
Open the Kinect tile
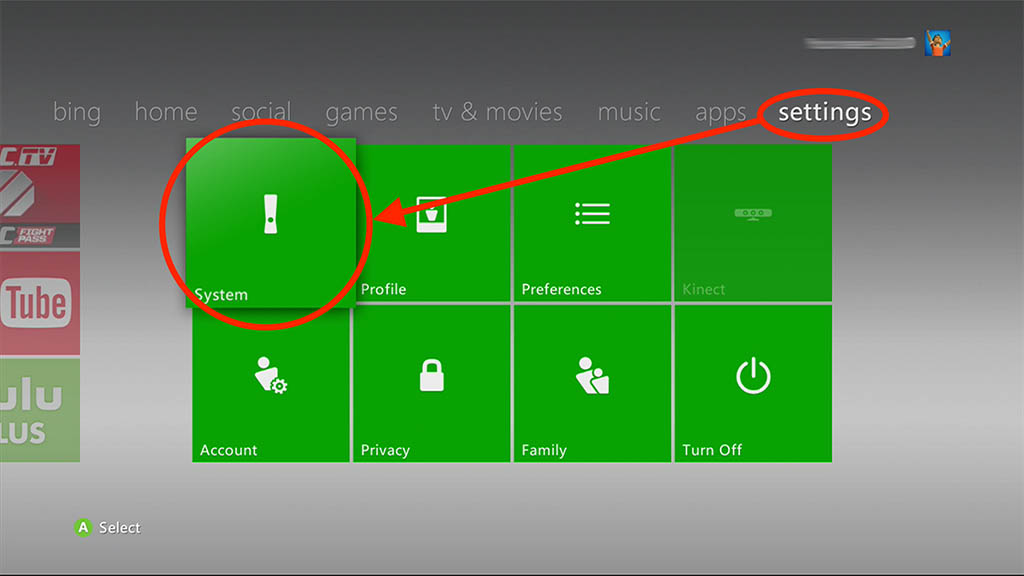point(753,223)
